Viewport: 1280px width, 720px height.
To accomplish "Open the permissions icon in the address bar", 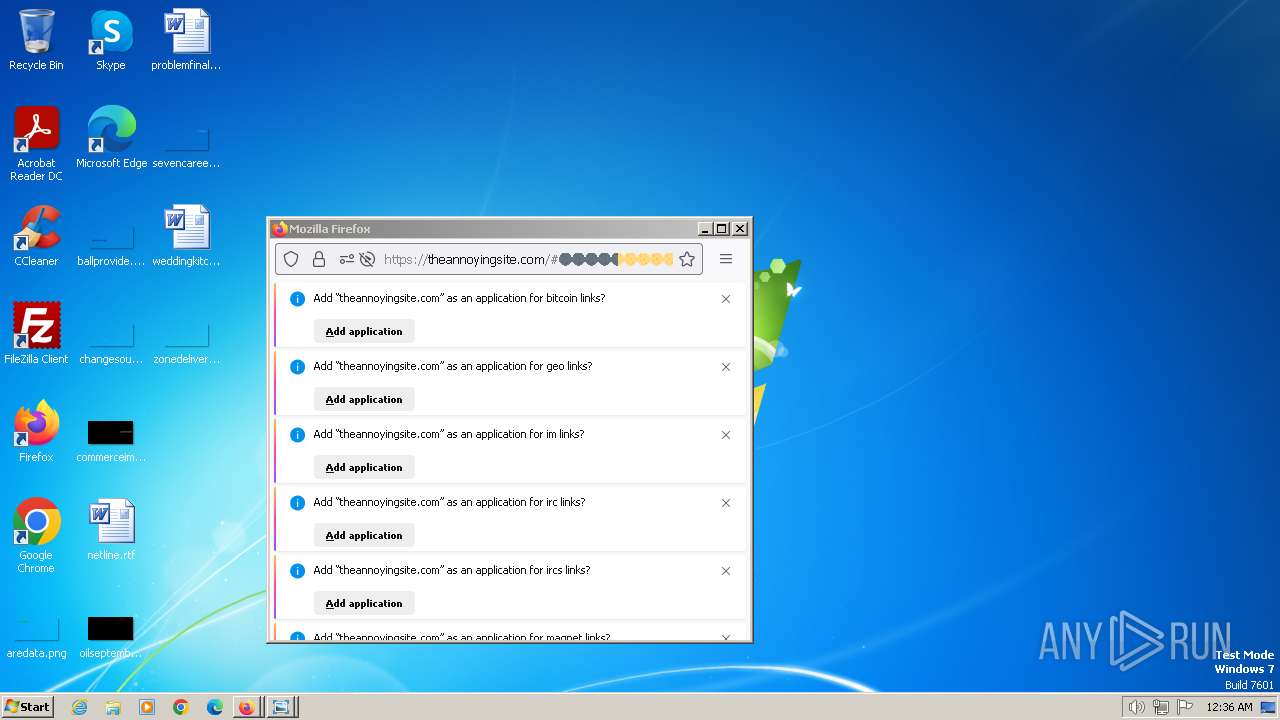I will point(346,259).
